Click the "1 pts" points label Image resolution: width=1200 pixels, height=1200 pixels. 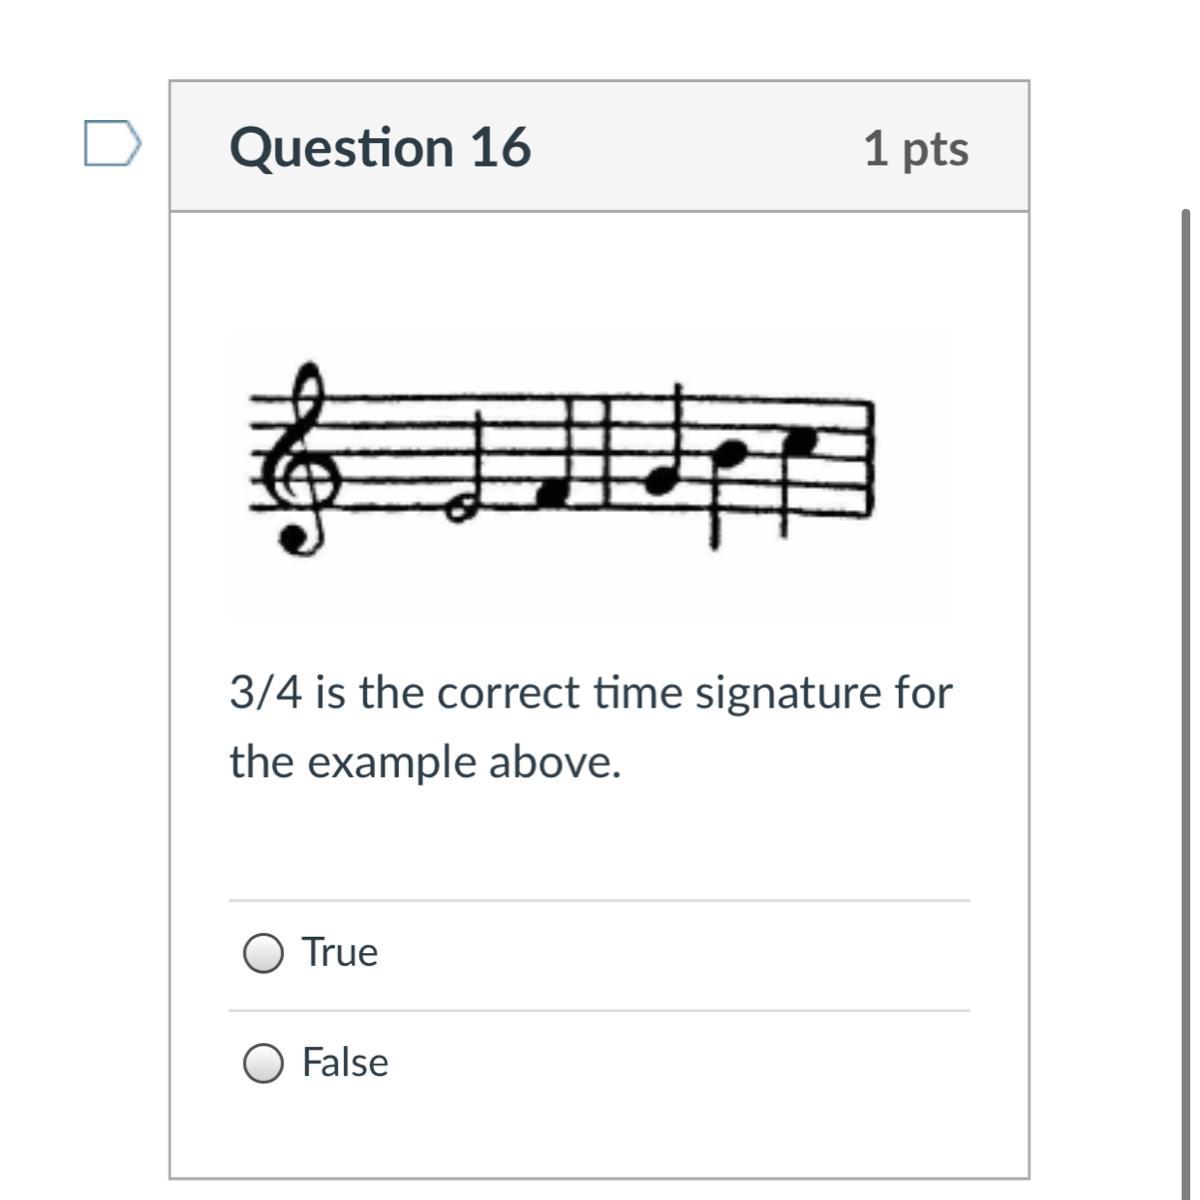(x=916, y=148)
